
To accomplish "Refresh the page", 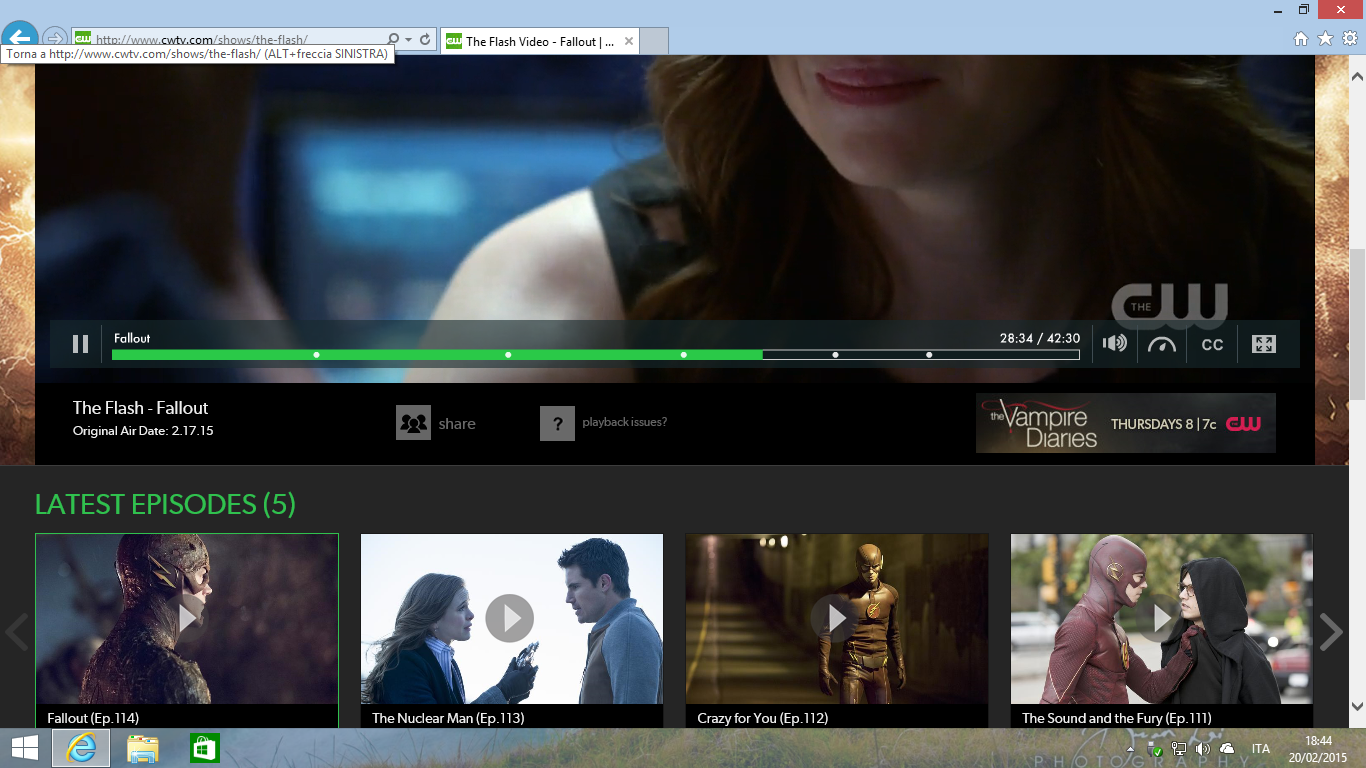I will [425, 40].
